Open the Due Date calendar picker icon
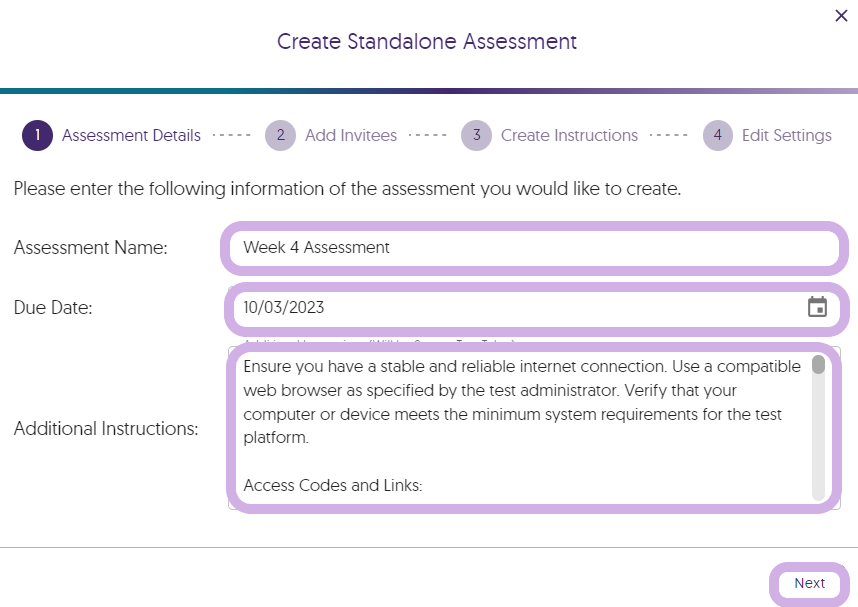This screenshot has width=858, height=607. 817,307
